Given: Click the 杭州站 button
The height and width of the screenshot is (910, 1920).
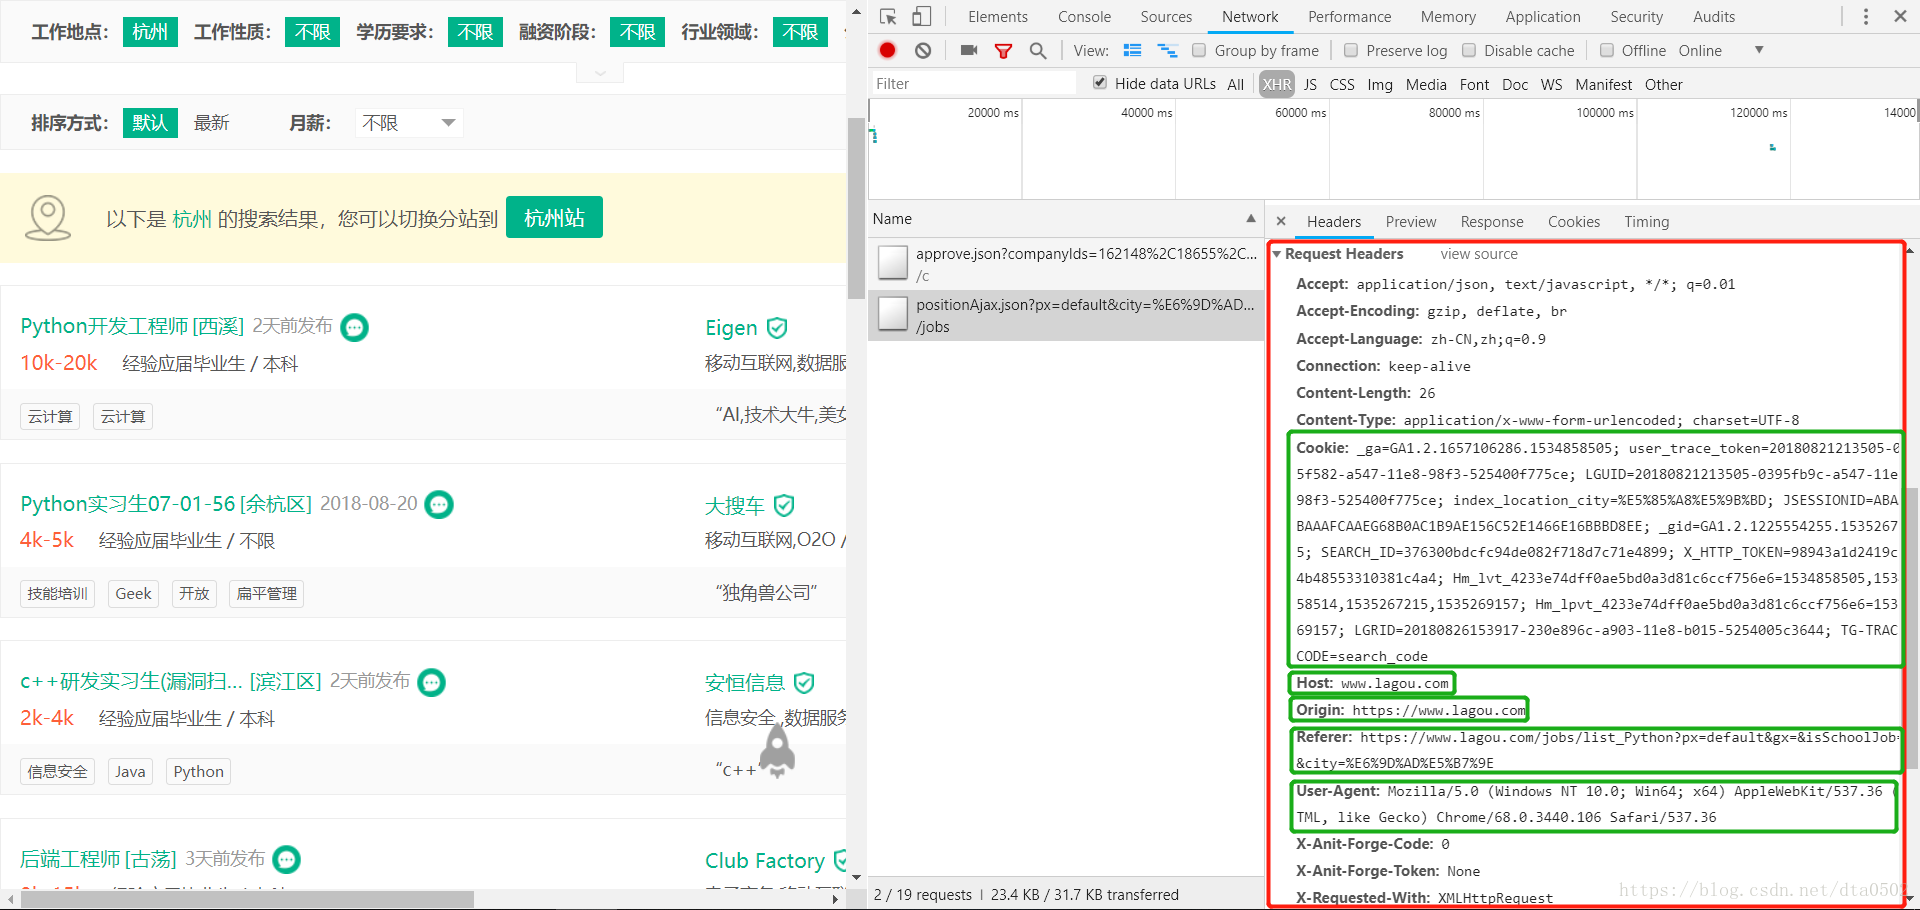Looking at the screenshot, I should pyautogui.click(x=554, y=217).
